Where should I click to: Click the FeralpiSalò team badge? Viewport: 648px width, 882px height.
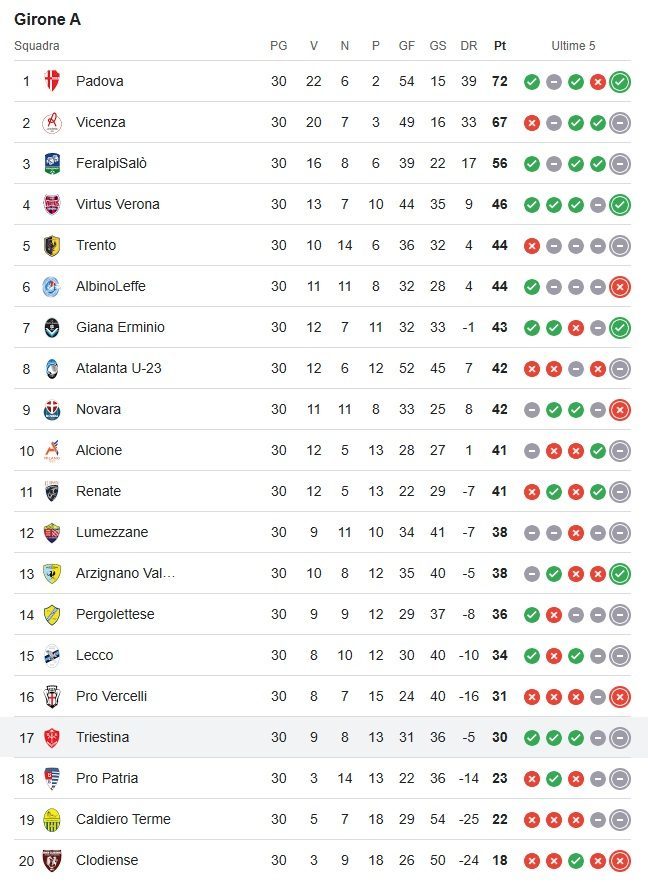tap(52, 163)
